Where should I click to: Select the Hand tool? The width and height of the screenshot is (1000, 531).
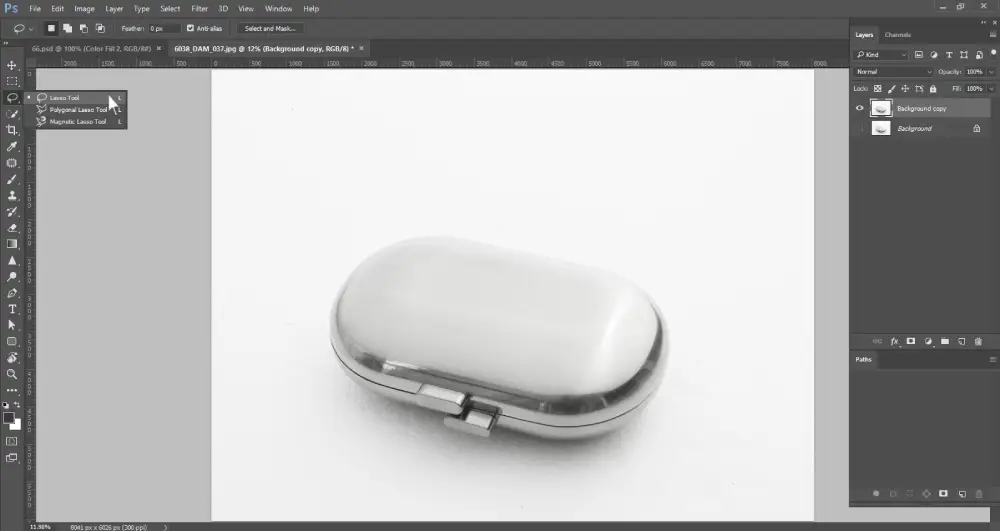[12, 358]
